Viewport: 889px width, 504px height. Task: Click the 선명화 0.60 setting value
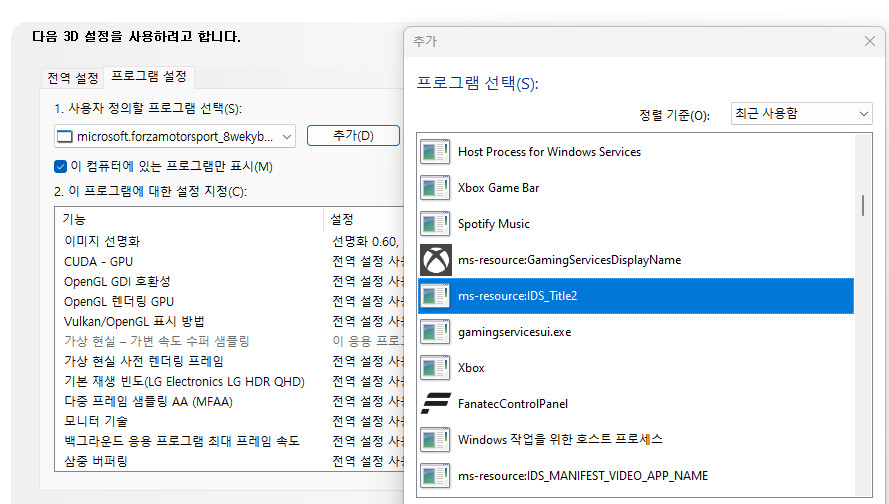(366, 242)
